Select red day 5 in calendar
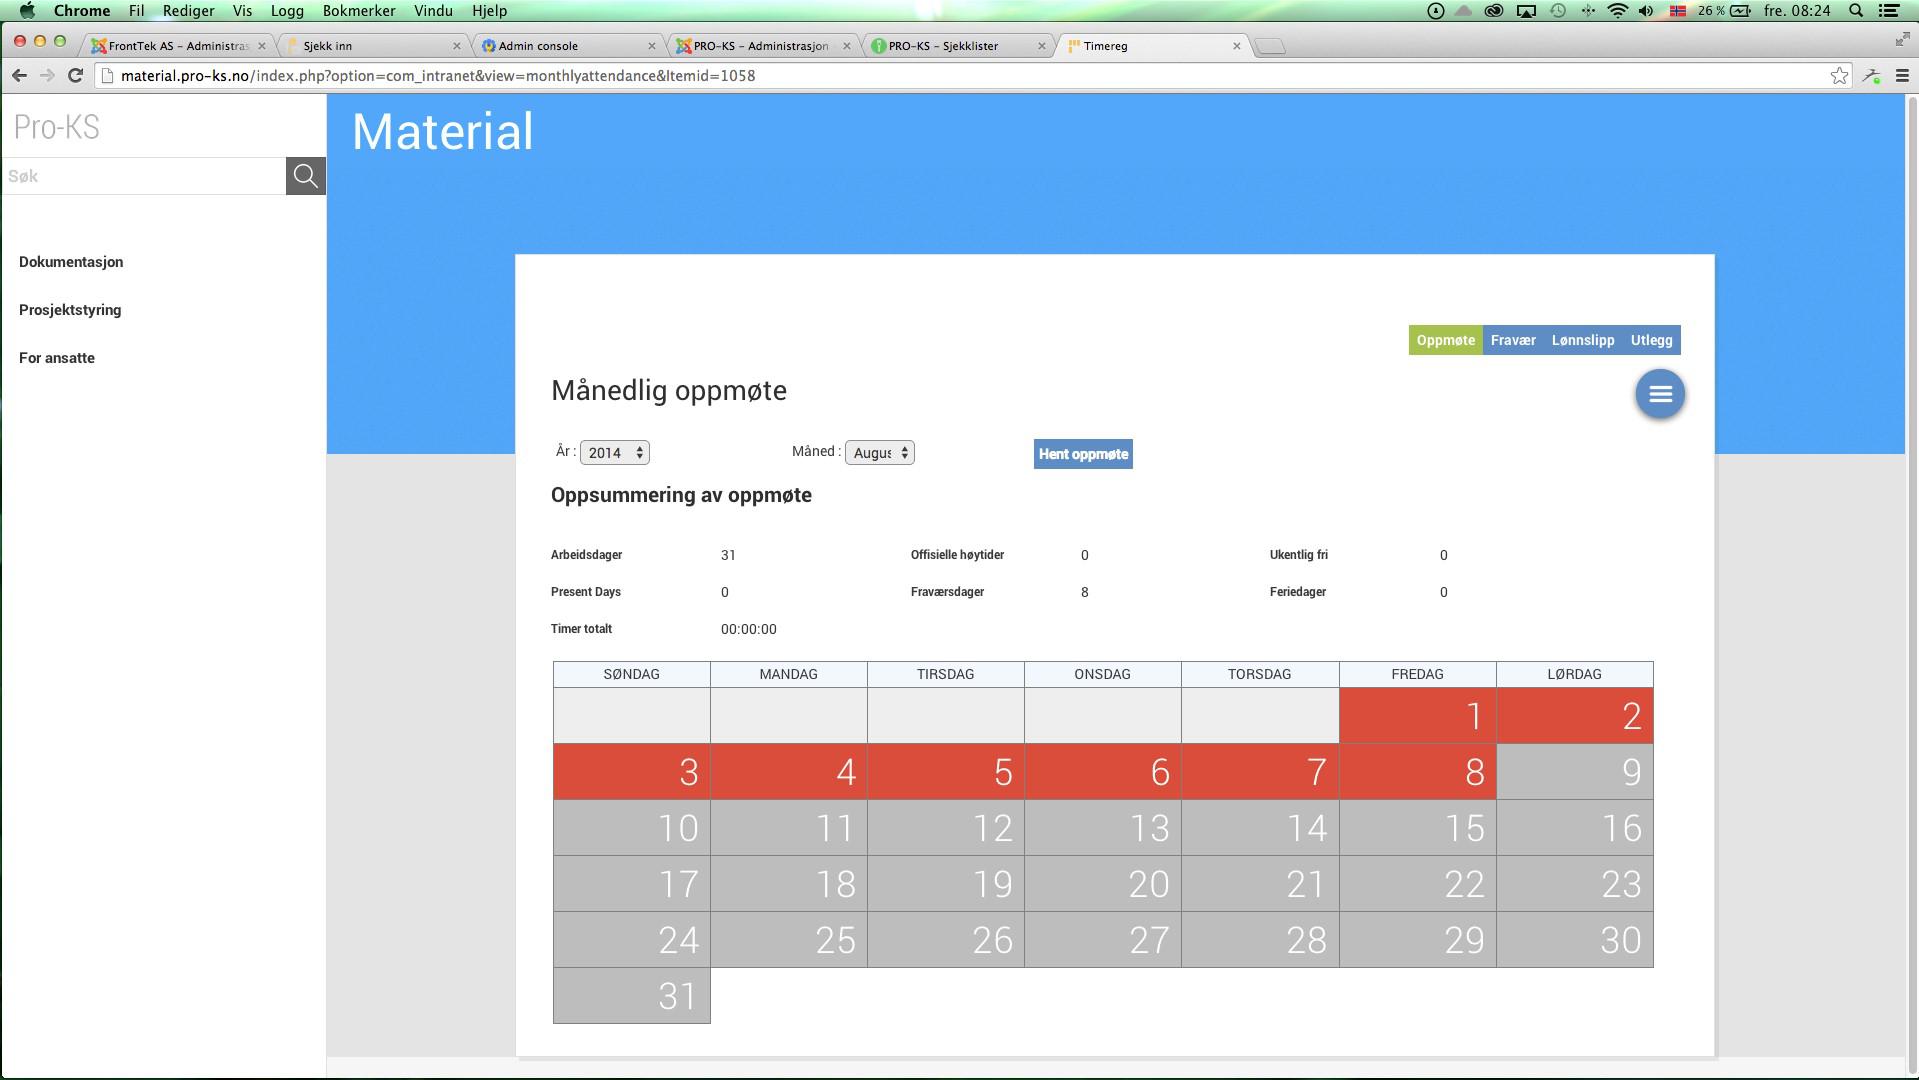Image resolution: width=1919 pixels, height=1080 pixels. pos(945,771)
